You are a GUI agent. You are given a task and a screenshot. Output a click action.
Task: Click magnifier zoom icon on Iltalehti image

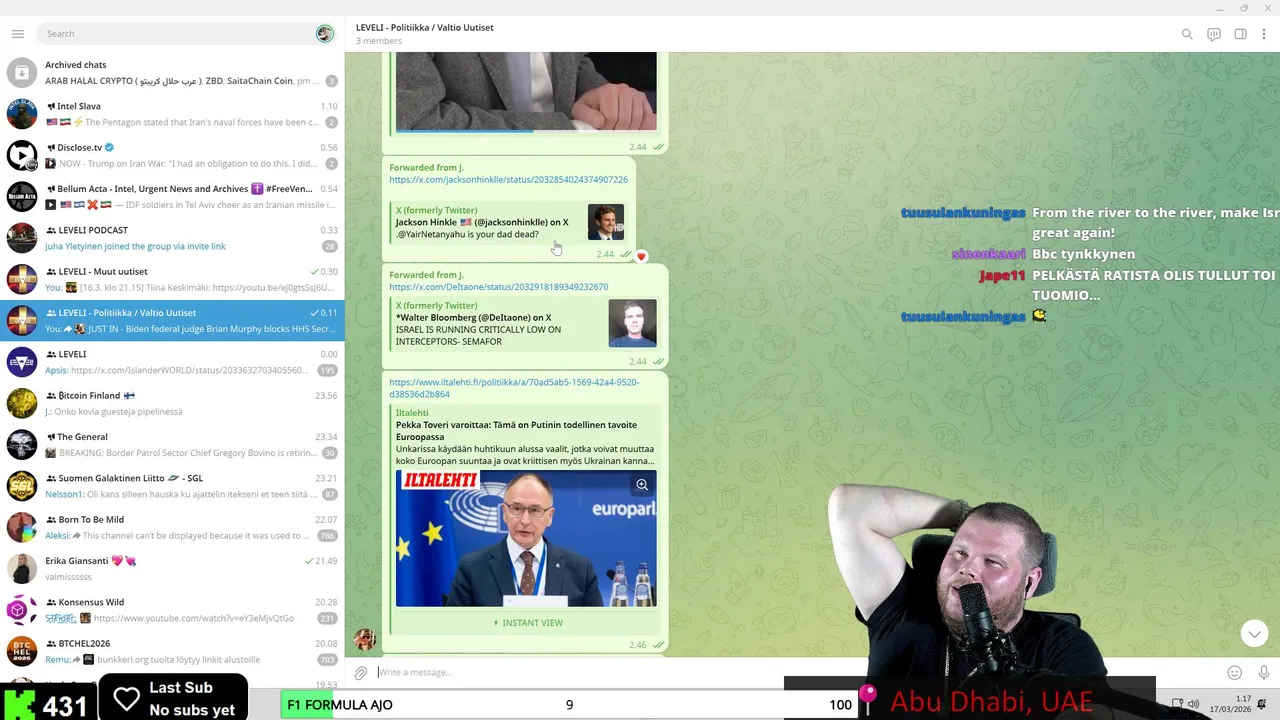642,485
